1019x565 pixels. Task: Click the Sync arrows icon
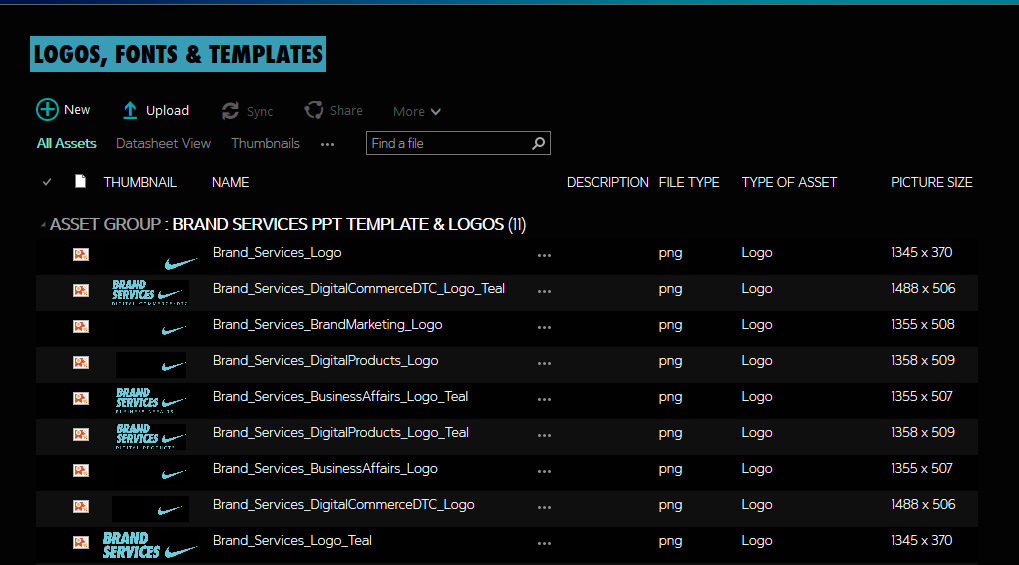230,111
